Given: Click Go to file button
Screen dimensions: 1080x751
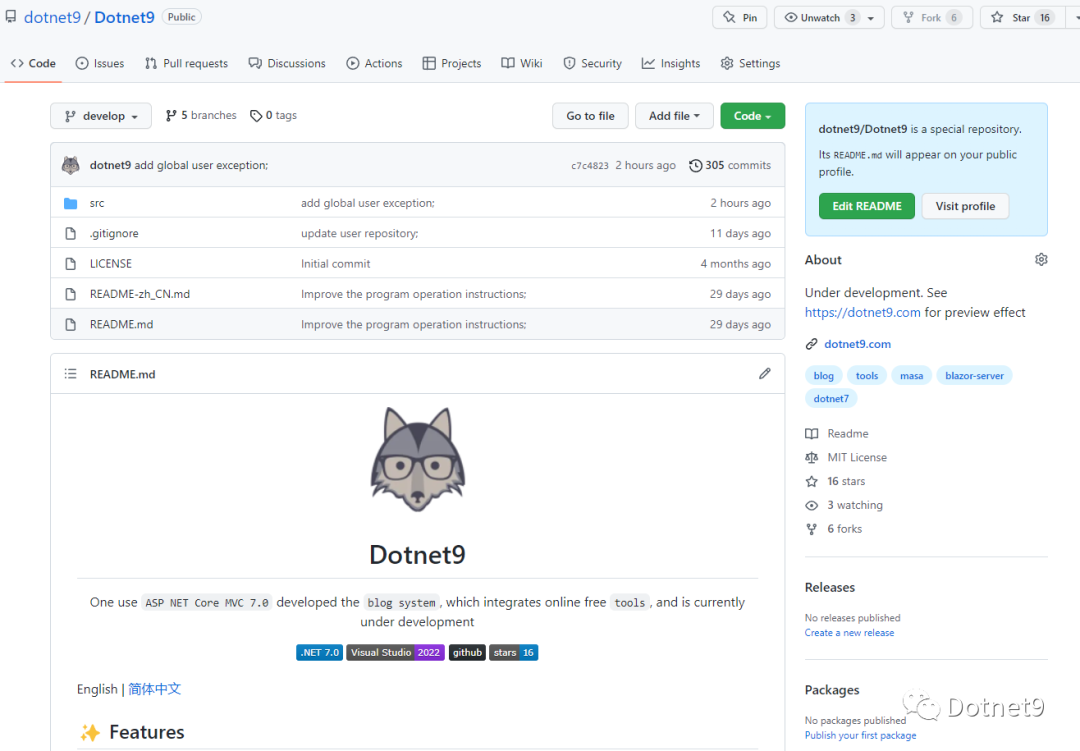Looking at the screenshot, I should (590, 116).
